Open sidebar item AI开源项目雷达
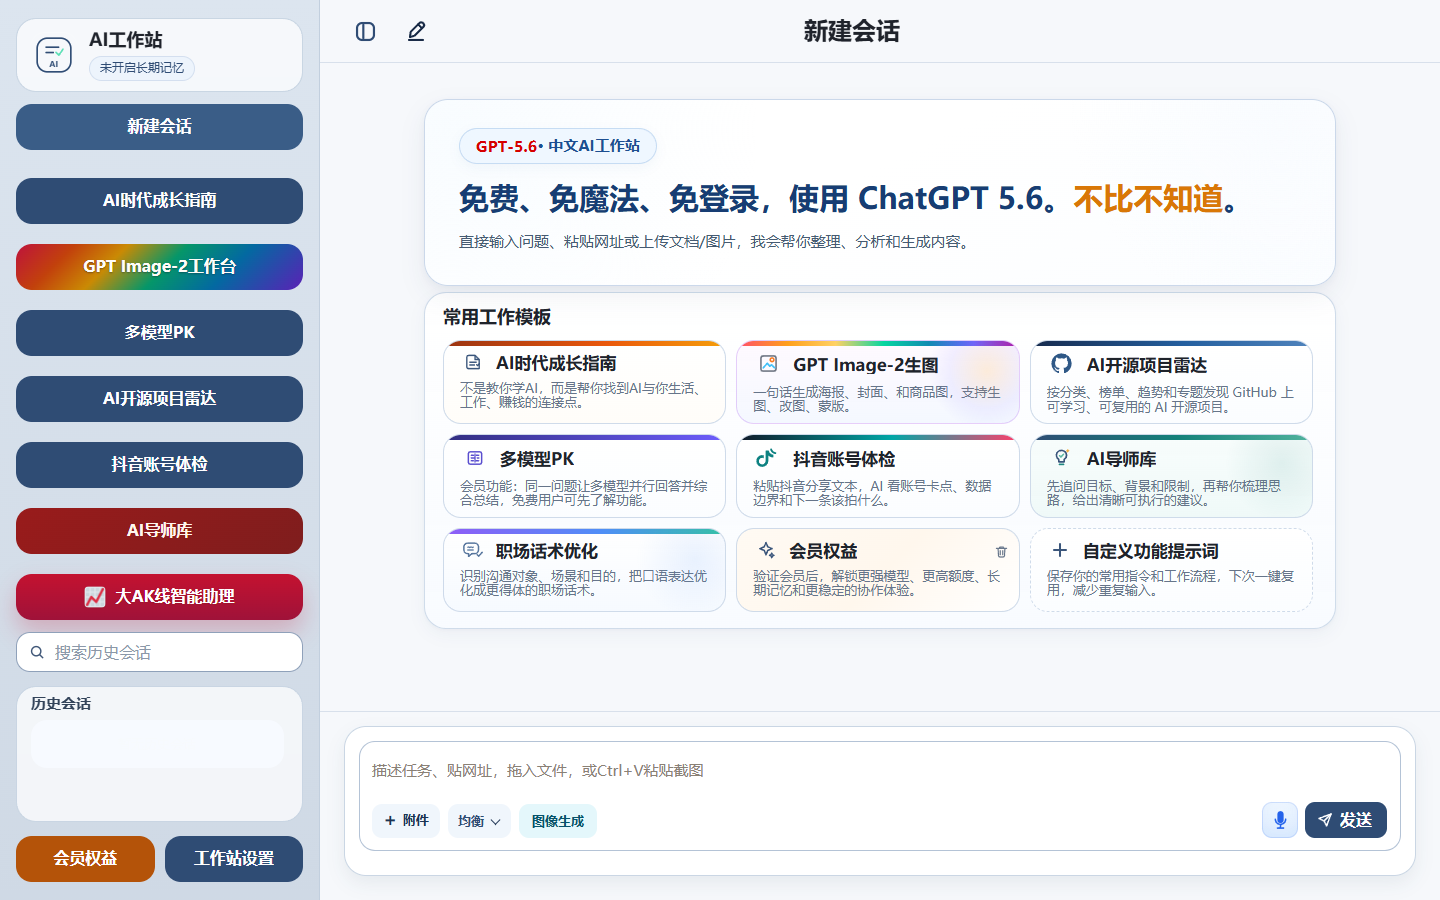1440x900 pixels. coord(159,399)
